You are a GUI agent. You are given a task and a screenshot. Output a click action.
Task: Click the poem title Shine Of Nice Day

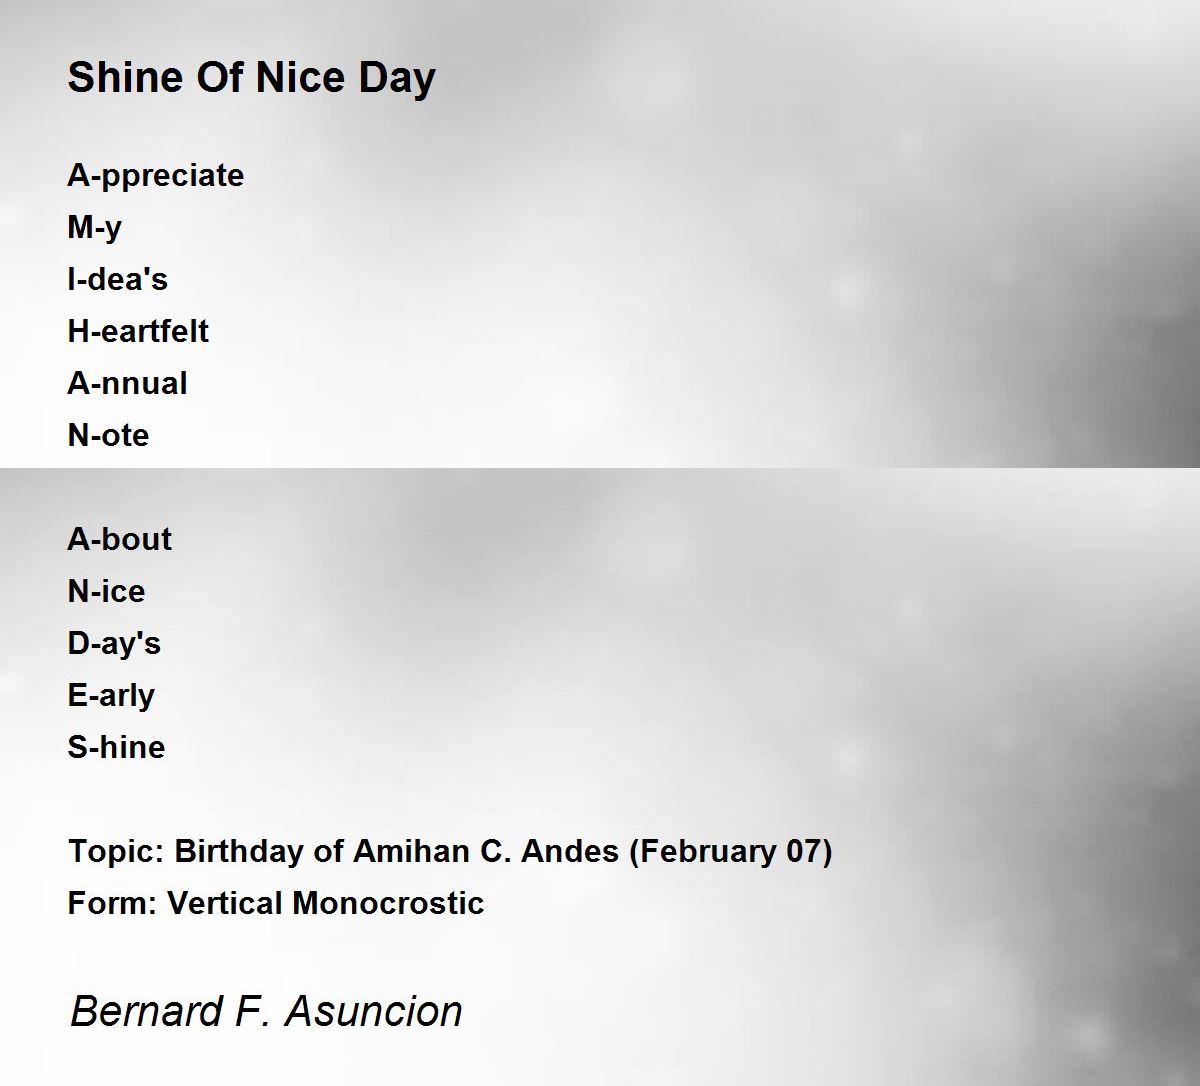[x=251, y=78]
